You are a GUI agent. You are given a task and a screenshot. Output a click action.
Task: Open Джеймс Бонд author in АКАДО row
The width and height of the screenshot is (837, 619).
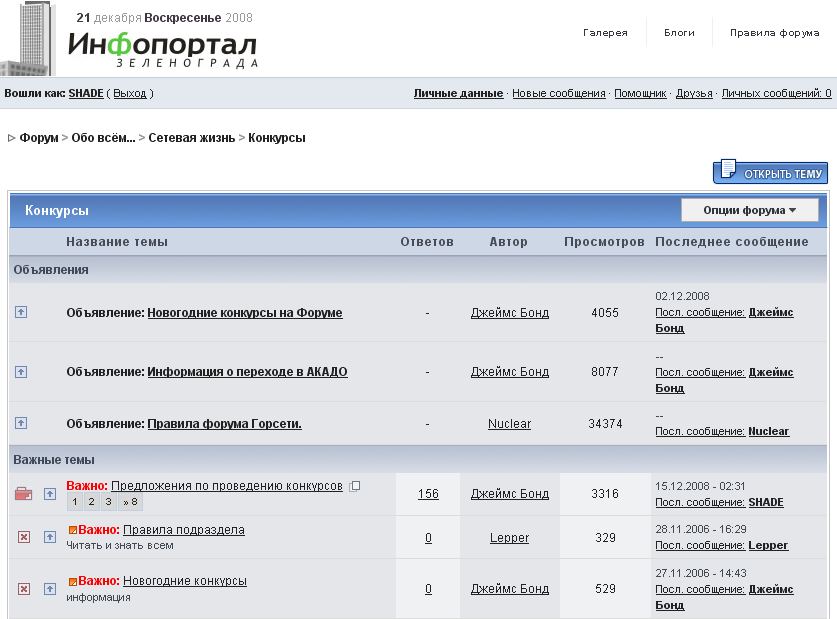click(x=509, y=372)
